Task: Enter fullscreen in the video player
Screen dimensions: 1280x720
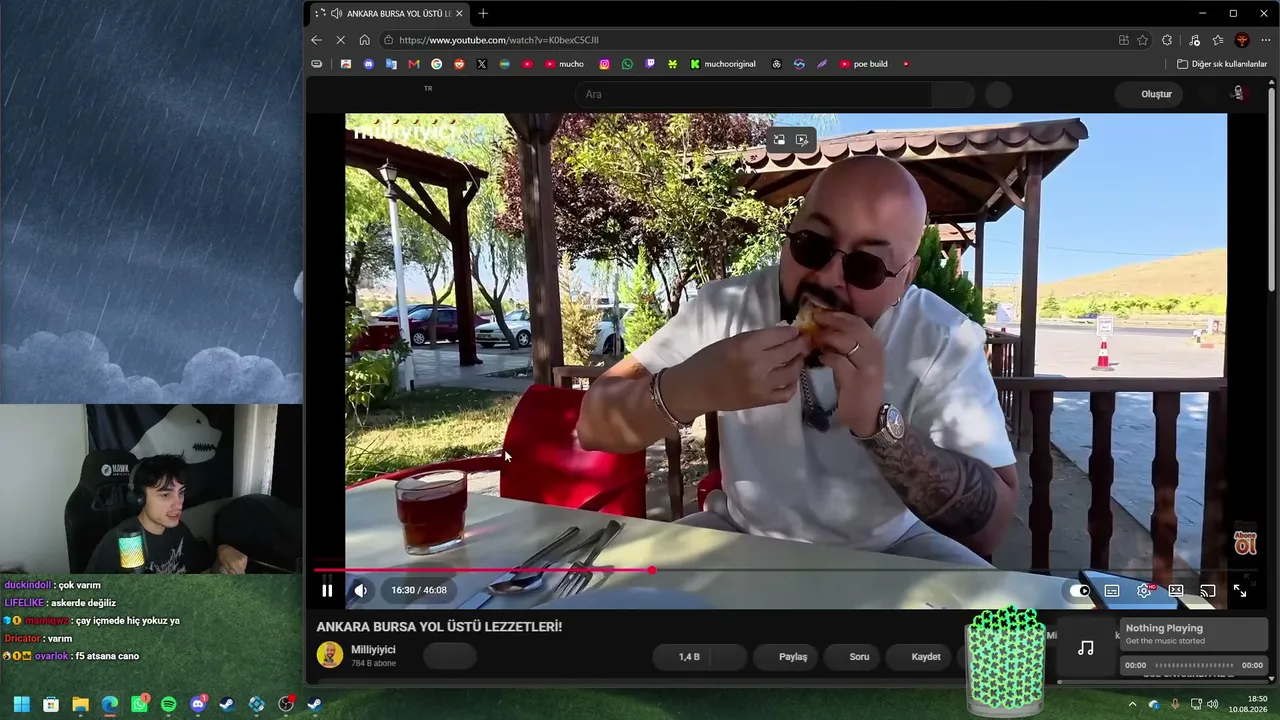Action: pyautogui.click(x=1240, y=591)
